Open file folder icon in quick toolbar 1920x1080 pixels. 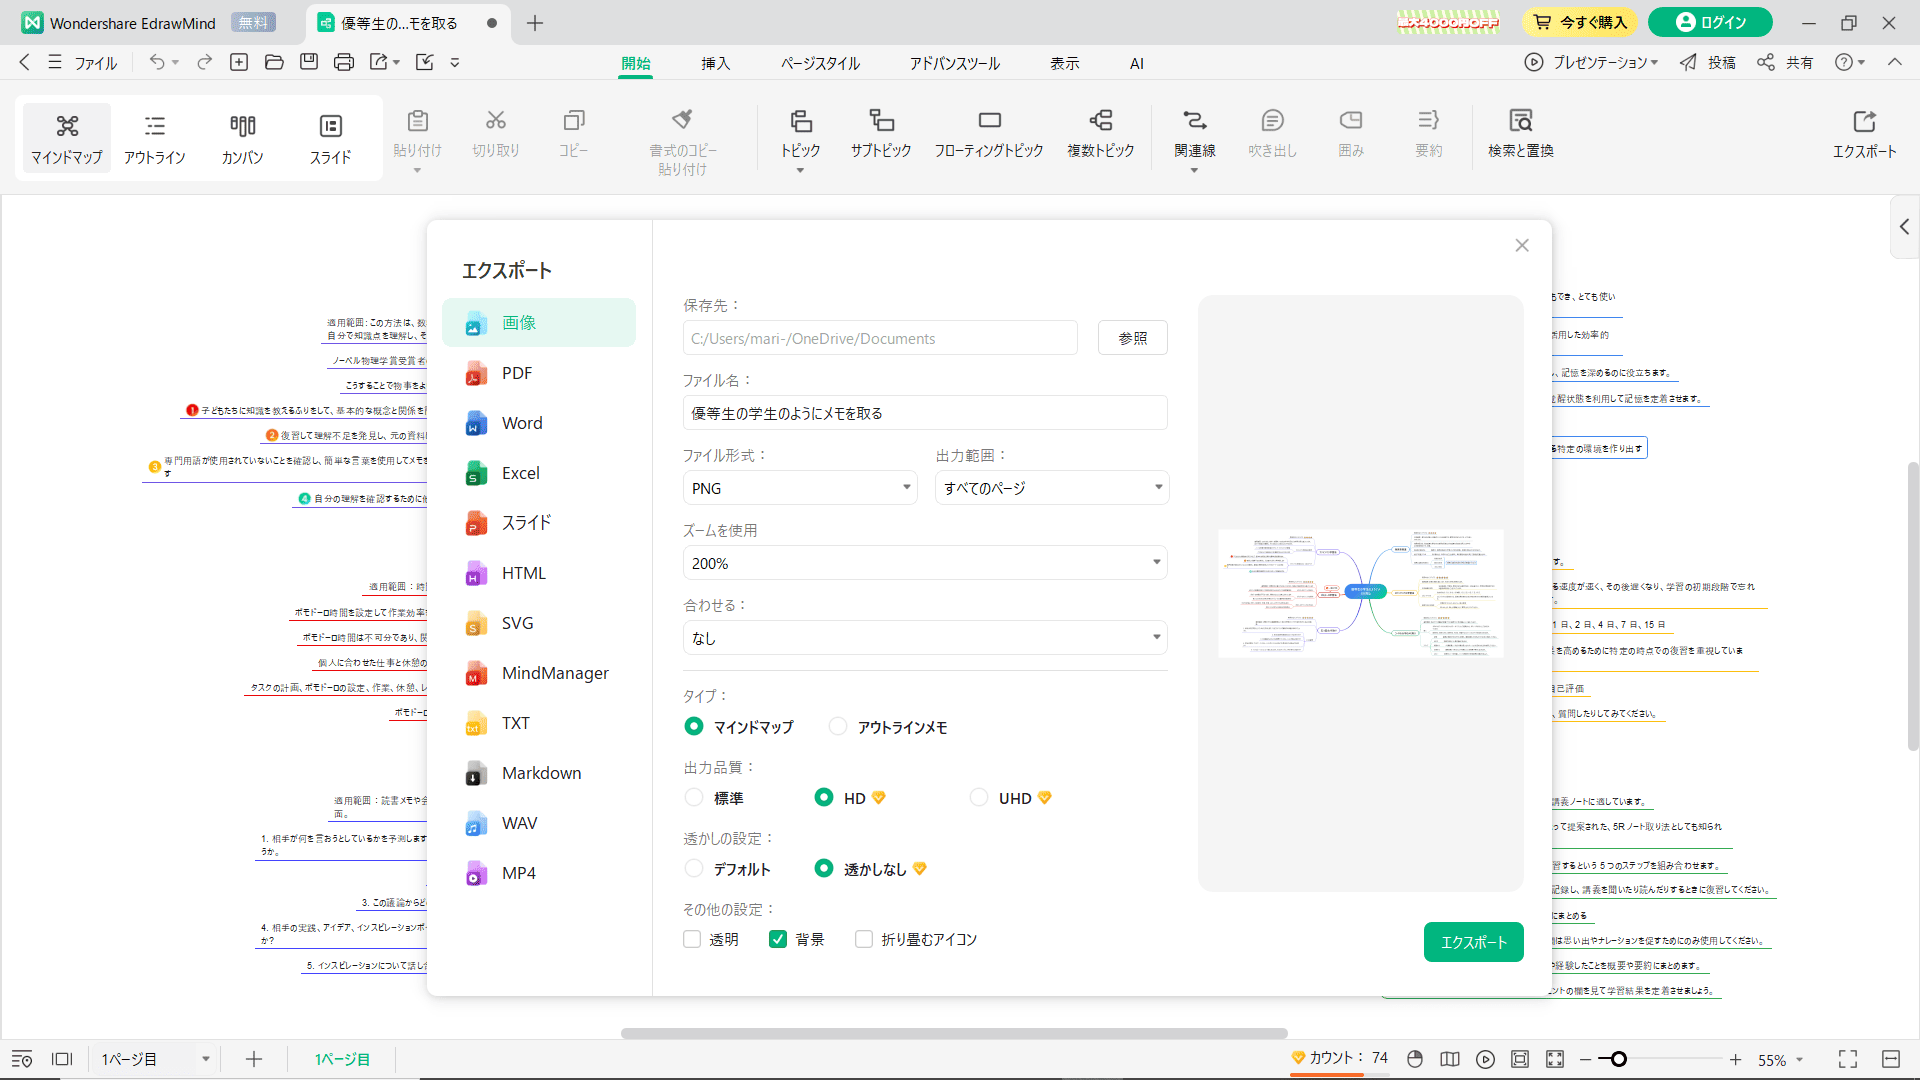tap(274, 62)
